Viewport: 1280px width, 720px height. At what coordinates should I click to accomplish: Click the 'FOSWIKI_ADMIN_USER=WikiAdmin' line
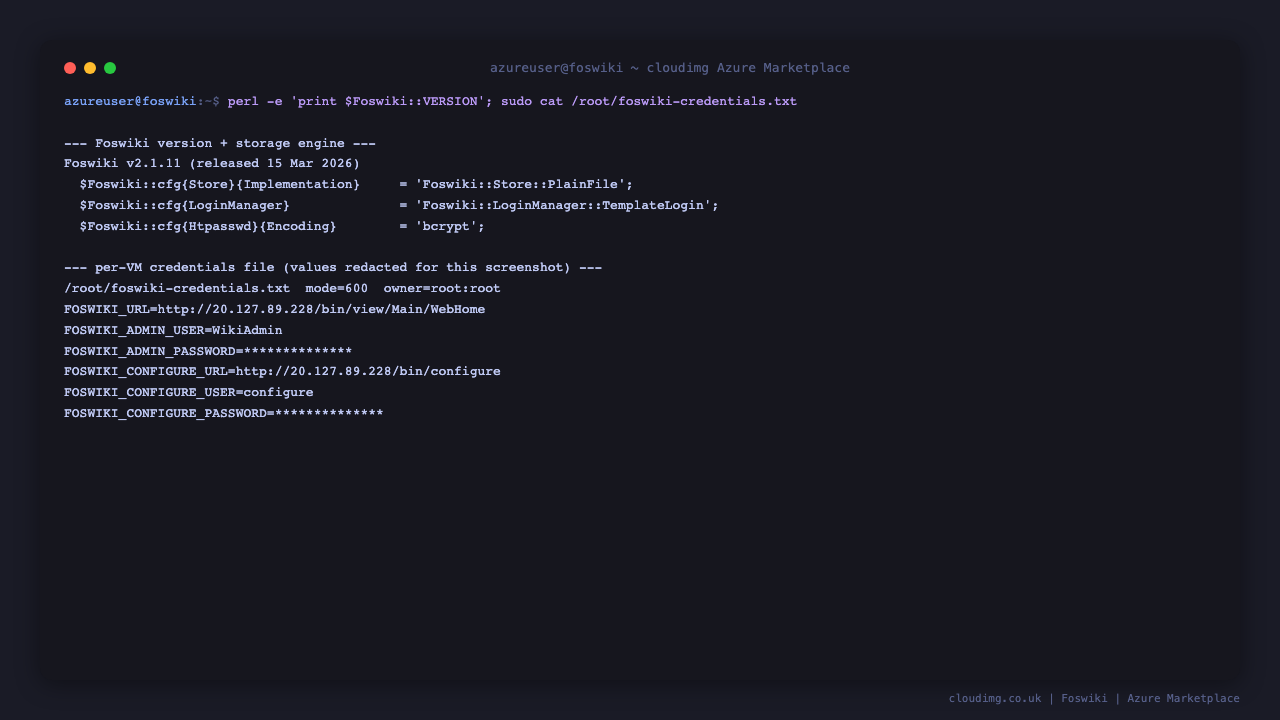click(x=173, y=330)
